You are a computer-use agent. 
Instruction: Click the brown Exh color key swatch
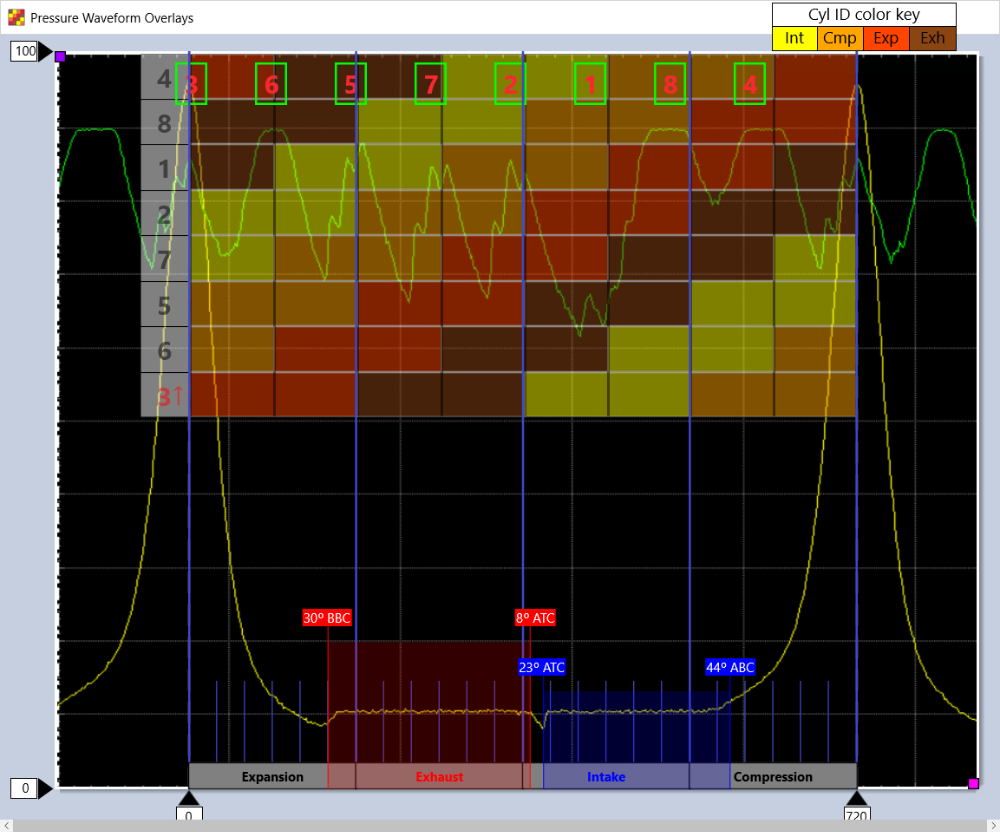[x=932, y=39]
